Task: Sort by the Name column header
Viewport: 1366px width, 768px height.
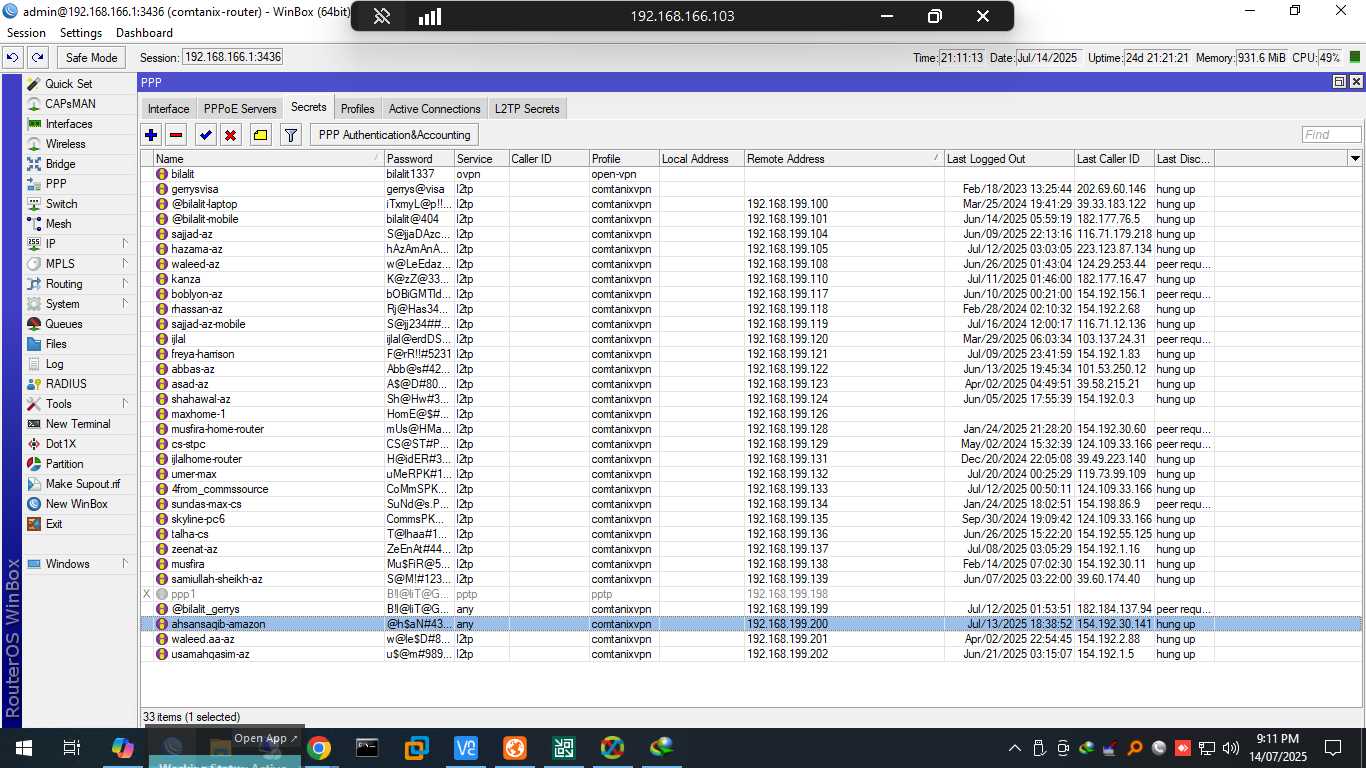Action: [269, 158]
